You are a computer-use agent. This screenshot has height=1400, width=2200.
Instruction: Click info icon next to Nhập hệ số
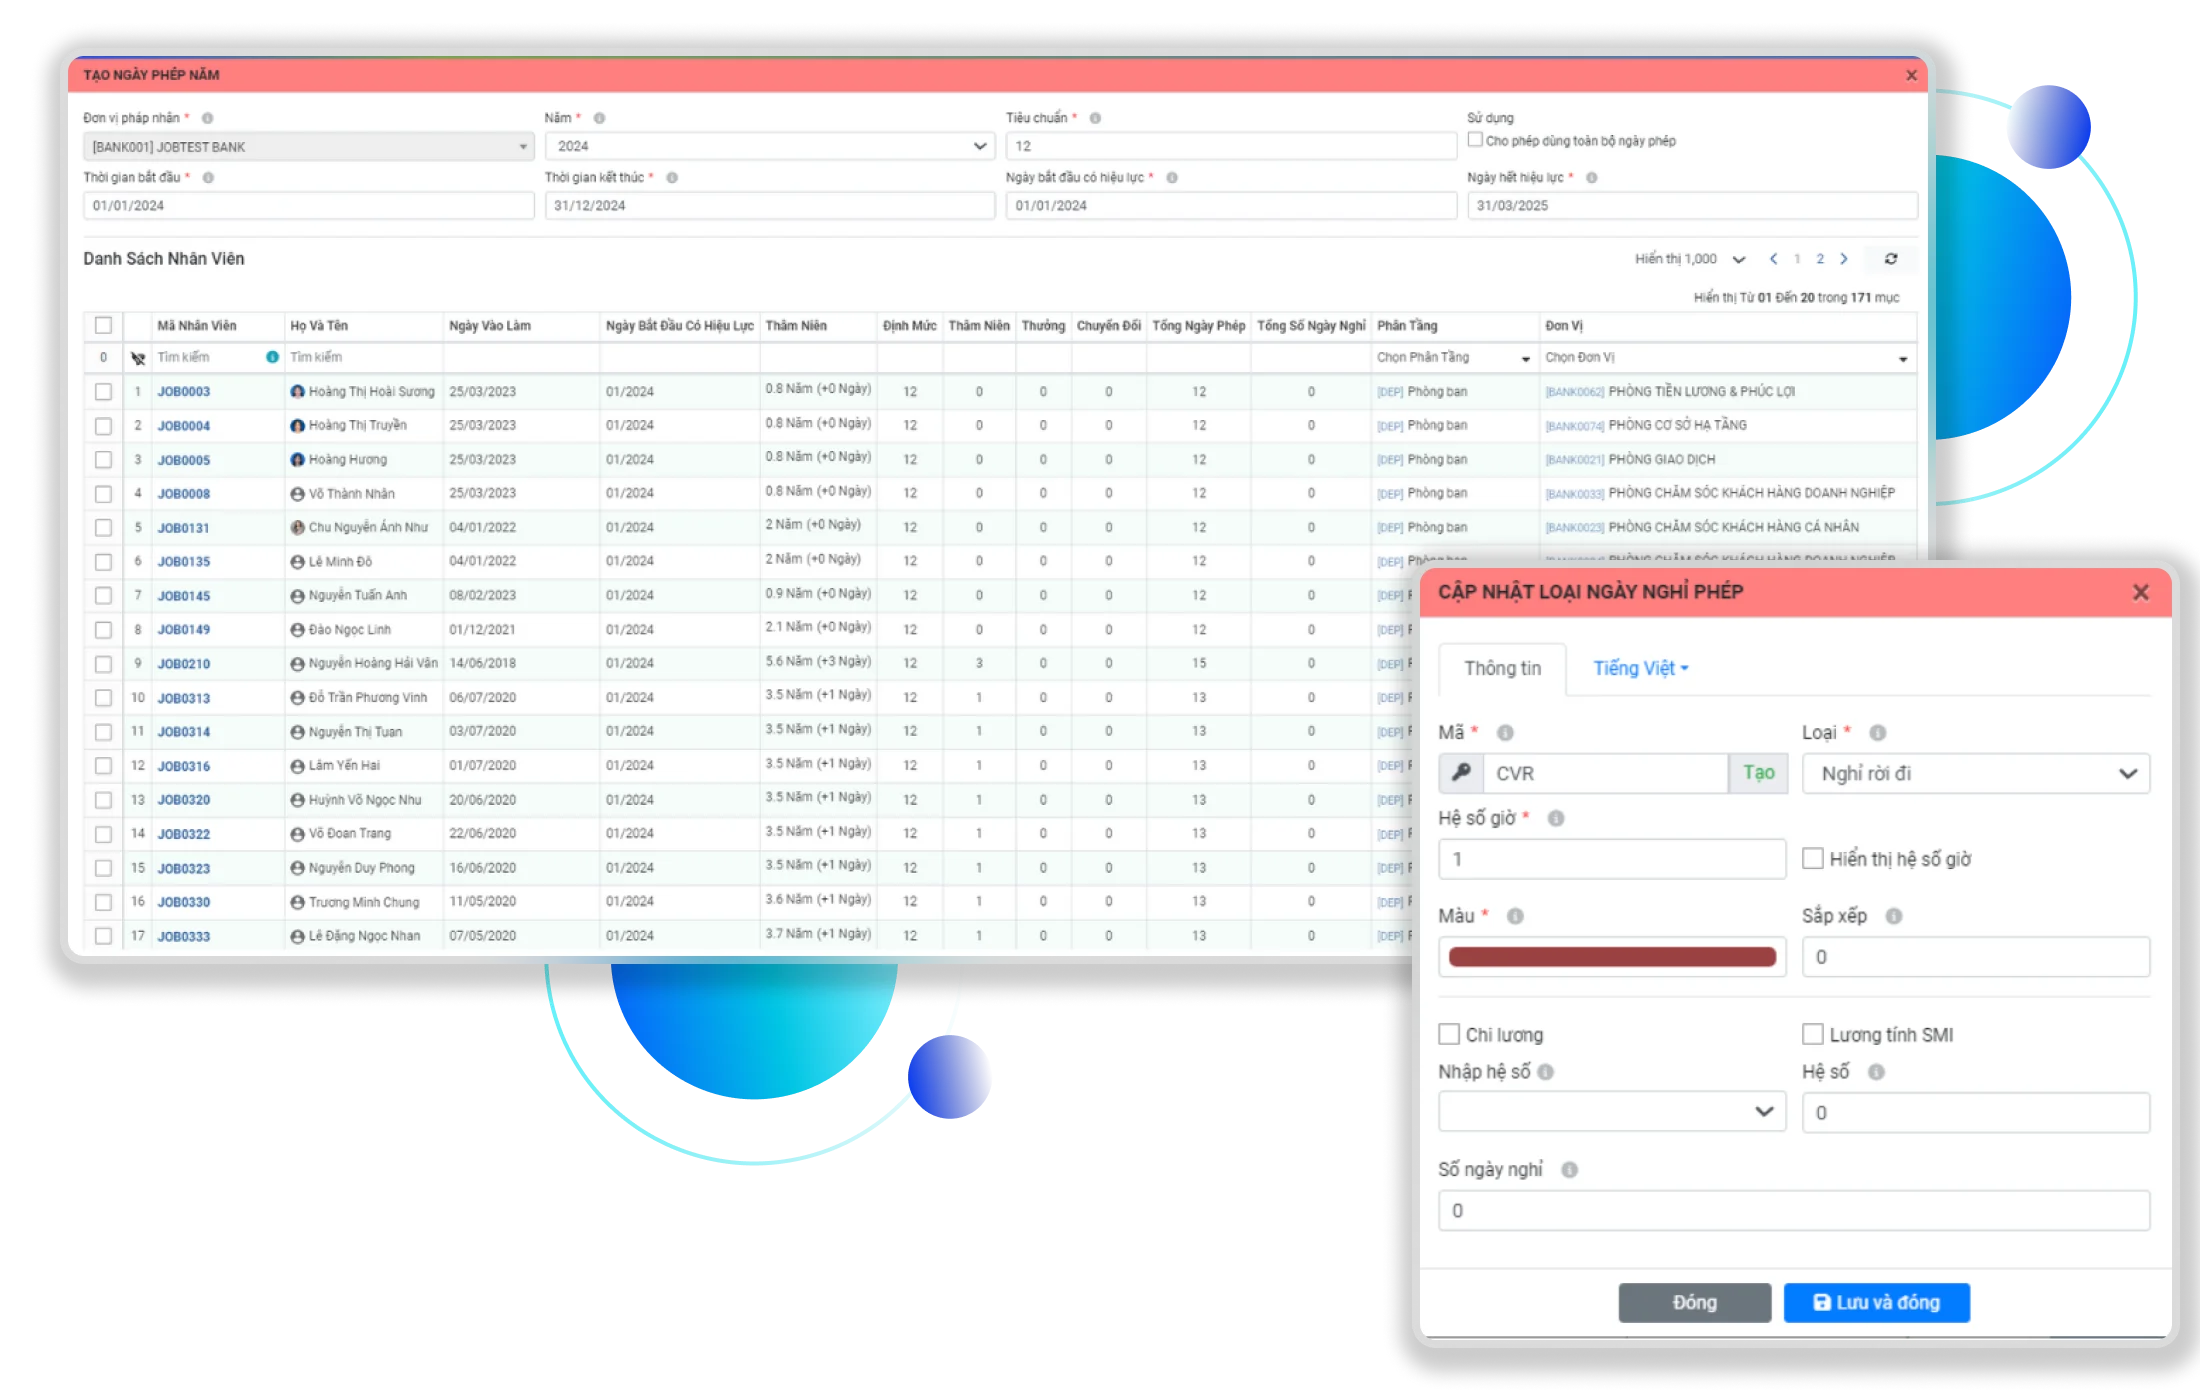click(1546, 1073)
